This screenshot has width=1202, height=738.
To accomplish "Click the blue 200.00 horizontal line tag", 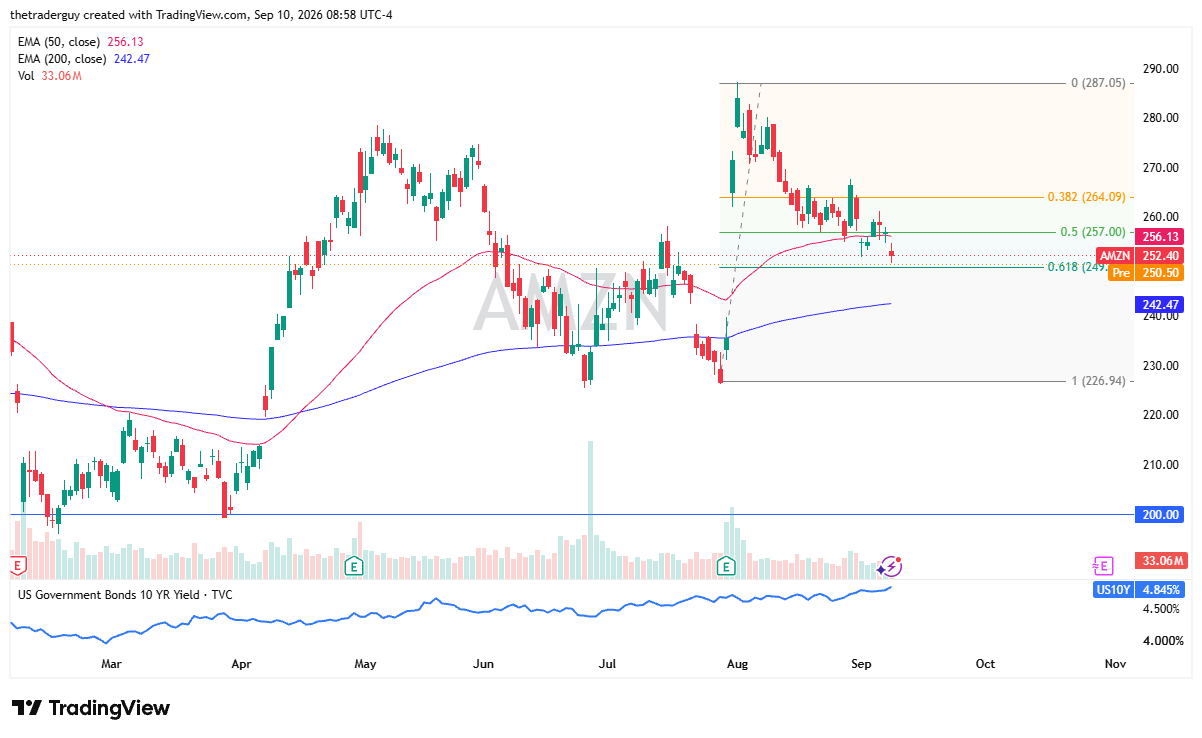I will point(1161,515).
